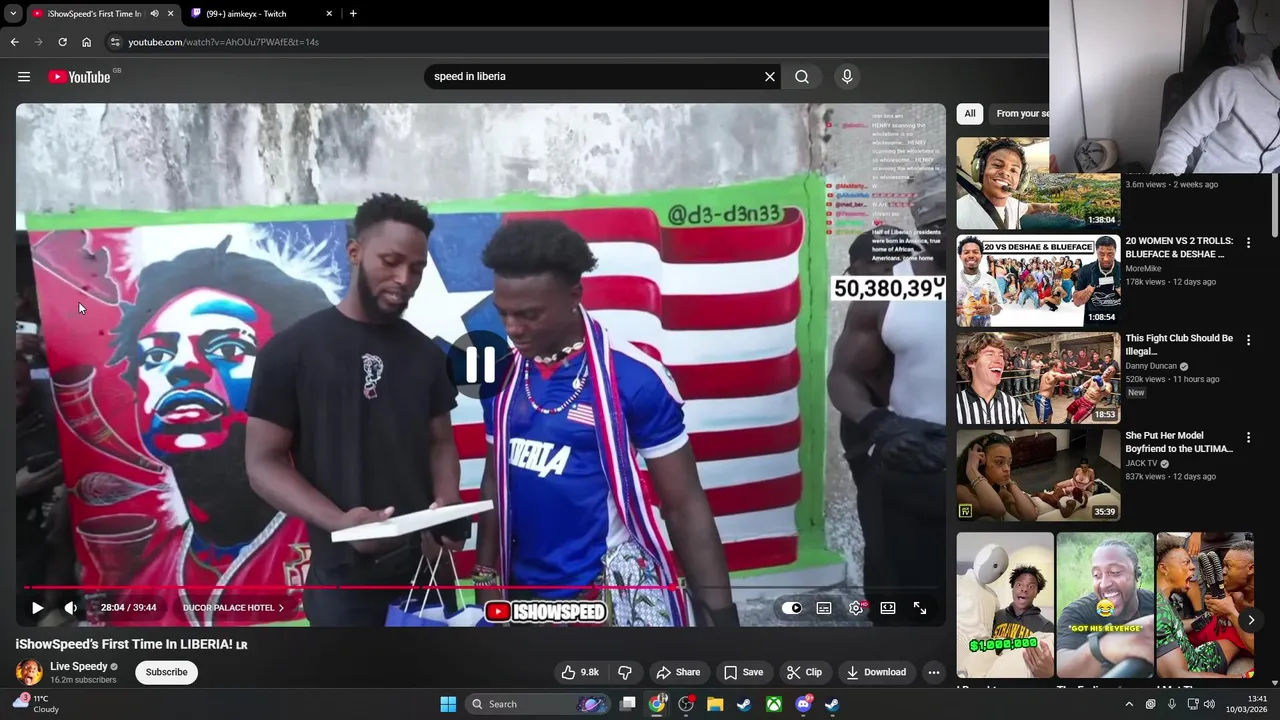Resume the video with the play button
1280x720 pixels.
[x=37, y=608]
